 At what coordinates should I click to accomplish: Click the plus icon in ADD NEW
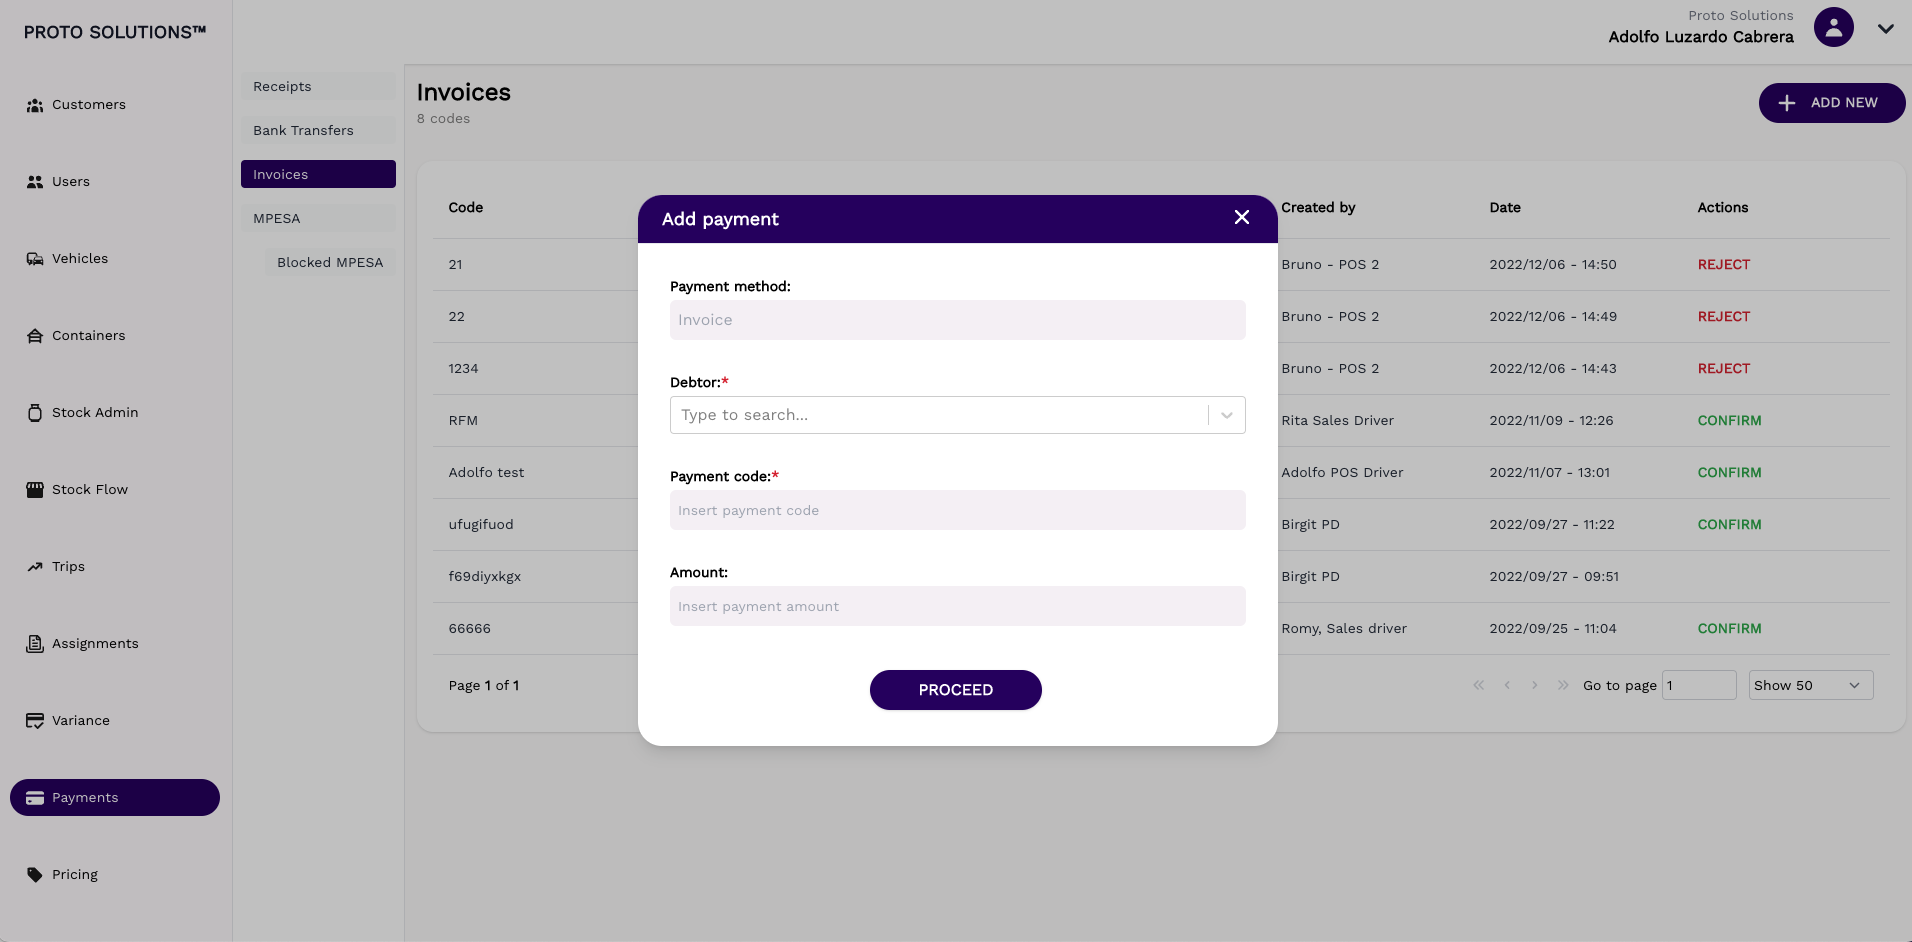tap(1787, 103)
